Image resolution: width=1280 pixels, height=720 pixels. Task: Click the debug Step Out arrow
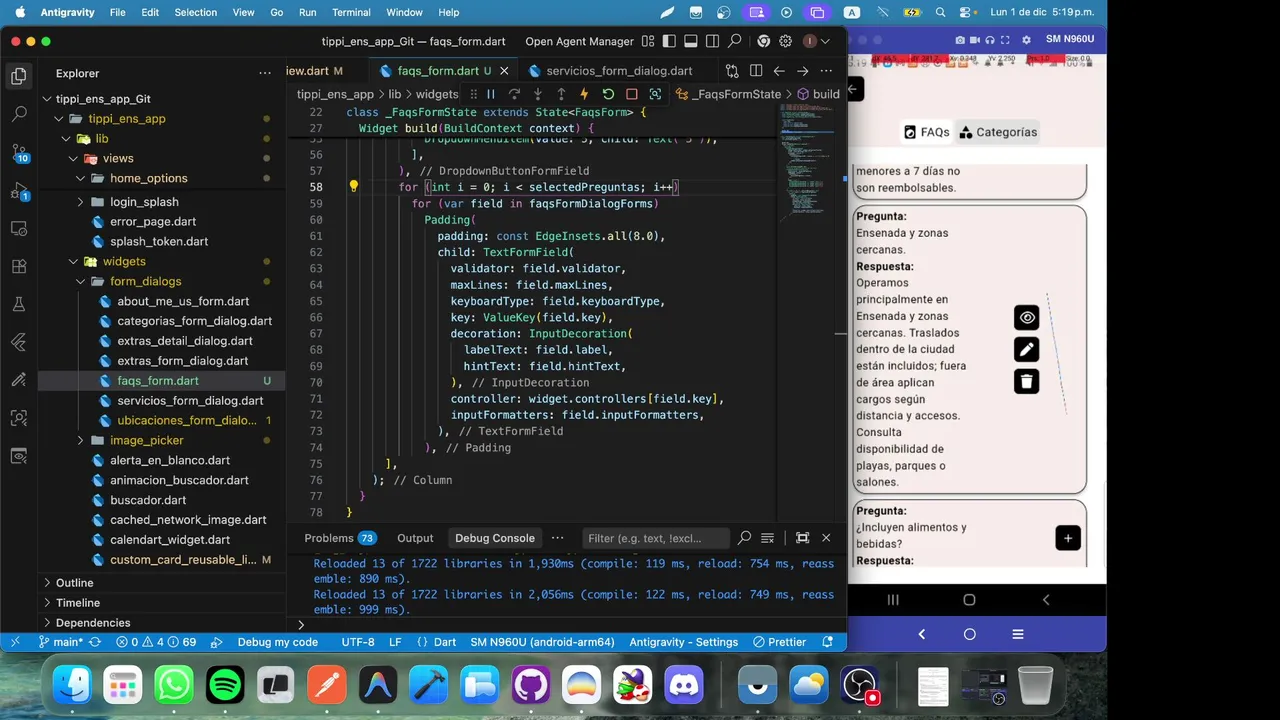tap(561, 94)
